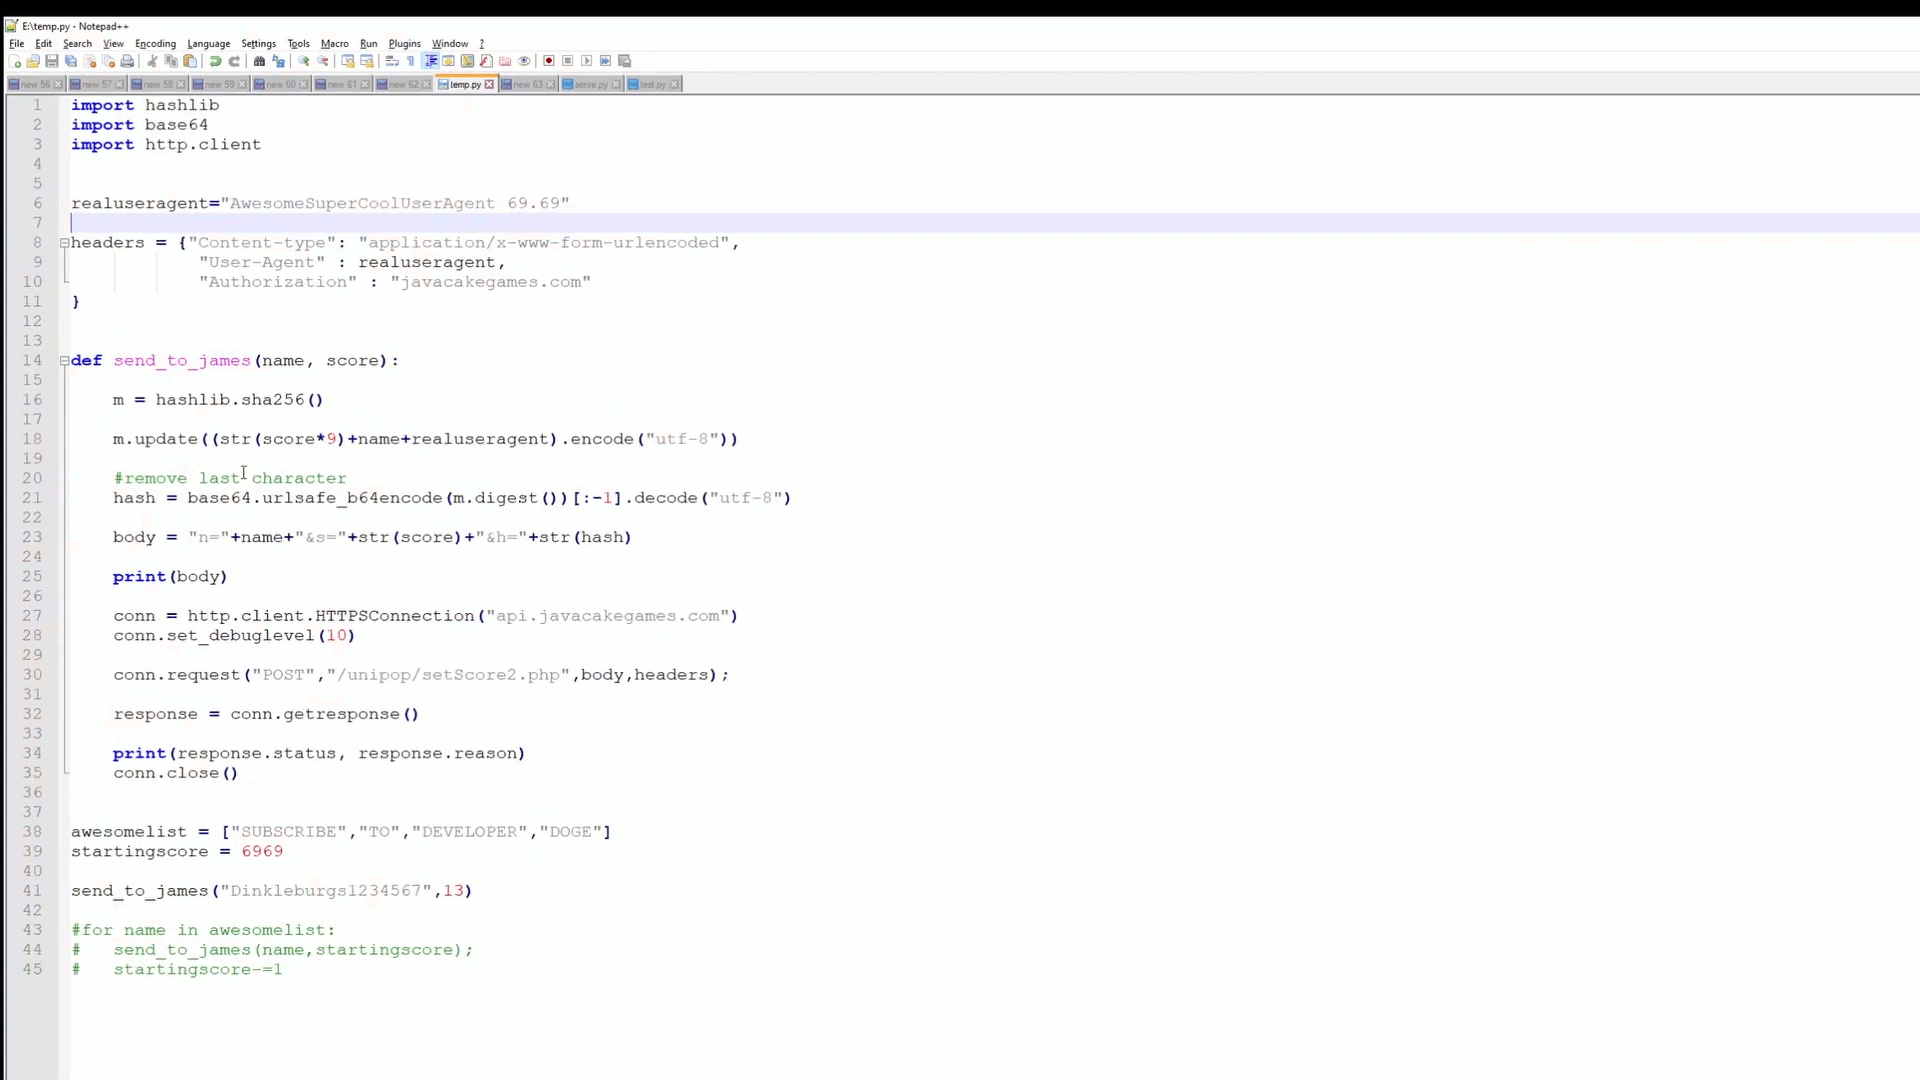Collapse the headers dictionary fold marker
The height and width of the screenshot is (1080, 1920).
click(x=64, y=243)
